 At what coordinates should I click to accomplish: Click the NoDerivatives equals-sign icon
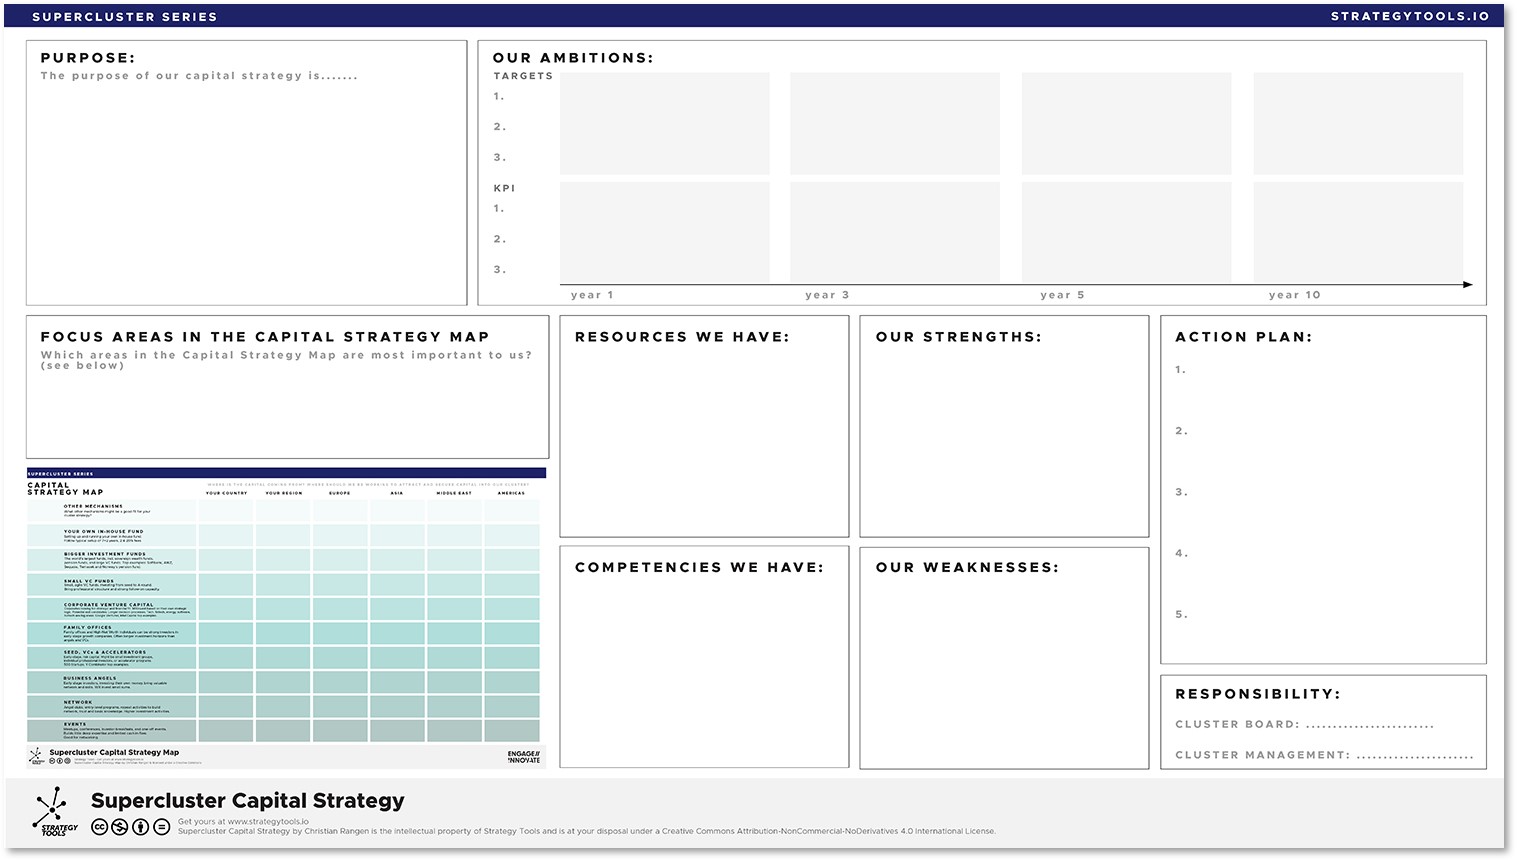click(x=161, y=827)
